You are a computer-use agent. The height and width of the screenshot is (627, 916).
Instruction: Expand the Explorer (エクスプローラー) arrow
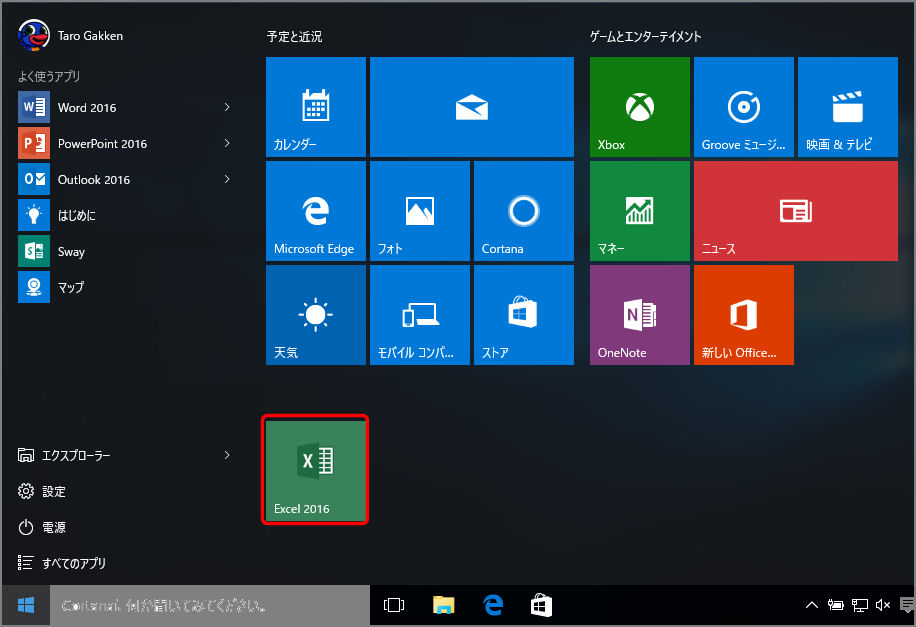(x=227, y=455)
